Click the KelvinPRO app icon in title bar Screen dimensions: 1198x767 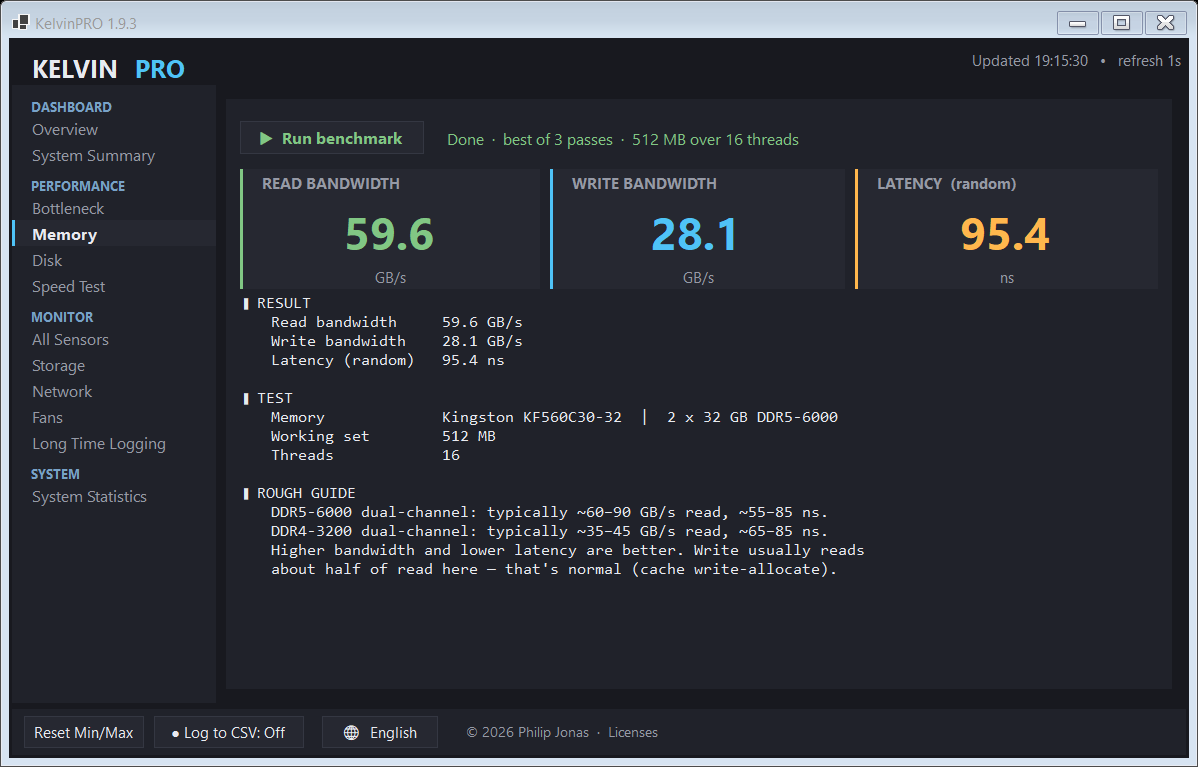point(21,23)
